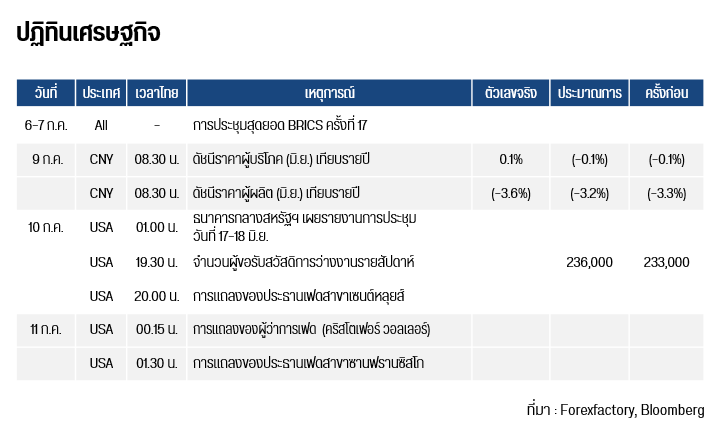Viewport: 720px width, 442px height.
Task: Click the 'ปฏิทินเศรษฐกิจ' page title
Action: click(88, 34)
